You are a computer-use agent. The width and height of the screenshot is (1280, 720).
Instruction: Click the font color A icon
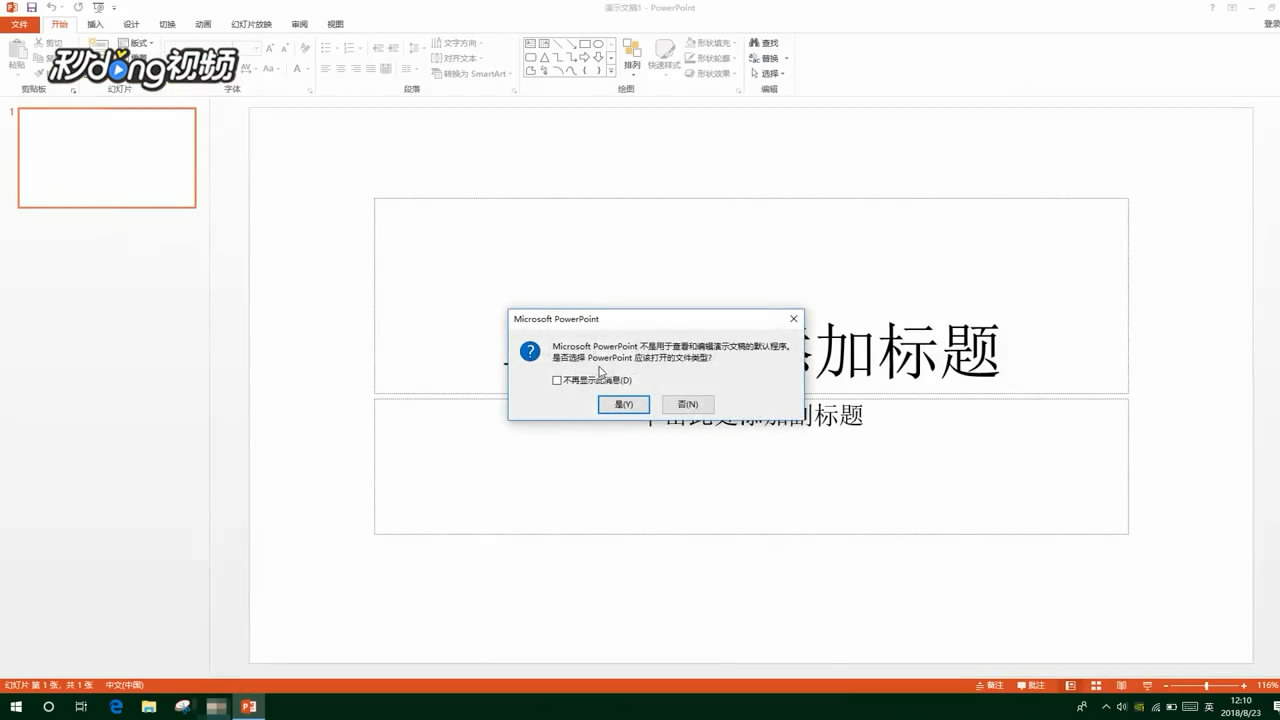click(x=298, y=68)
